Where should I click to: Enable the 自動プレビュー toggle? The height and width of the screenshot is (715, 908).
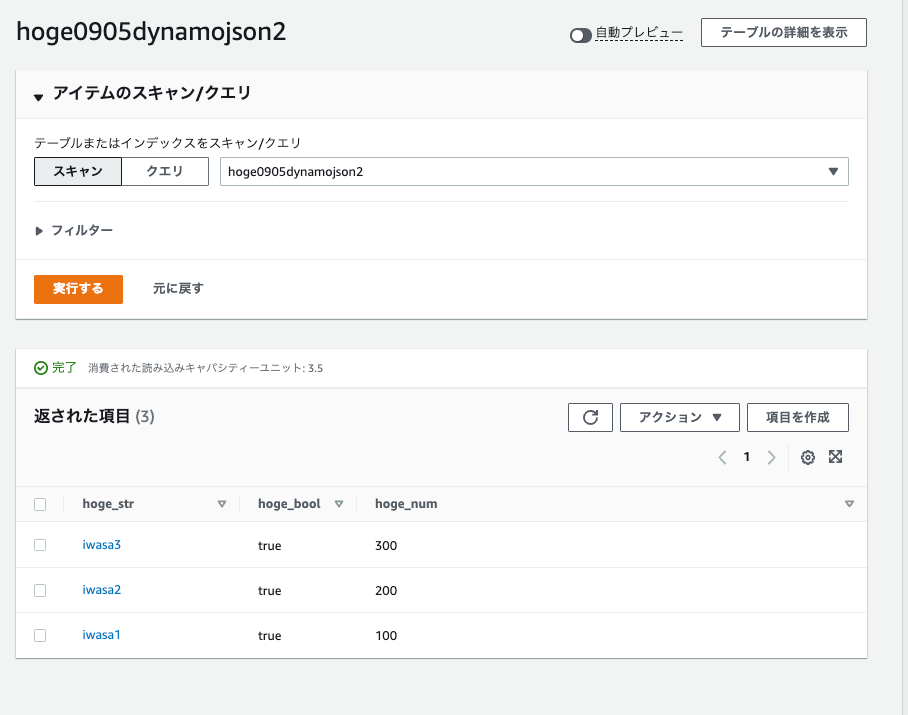click(x=580, y=33)
